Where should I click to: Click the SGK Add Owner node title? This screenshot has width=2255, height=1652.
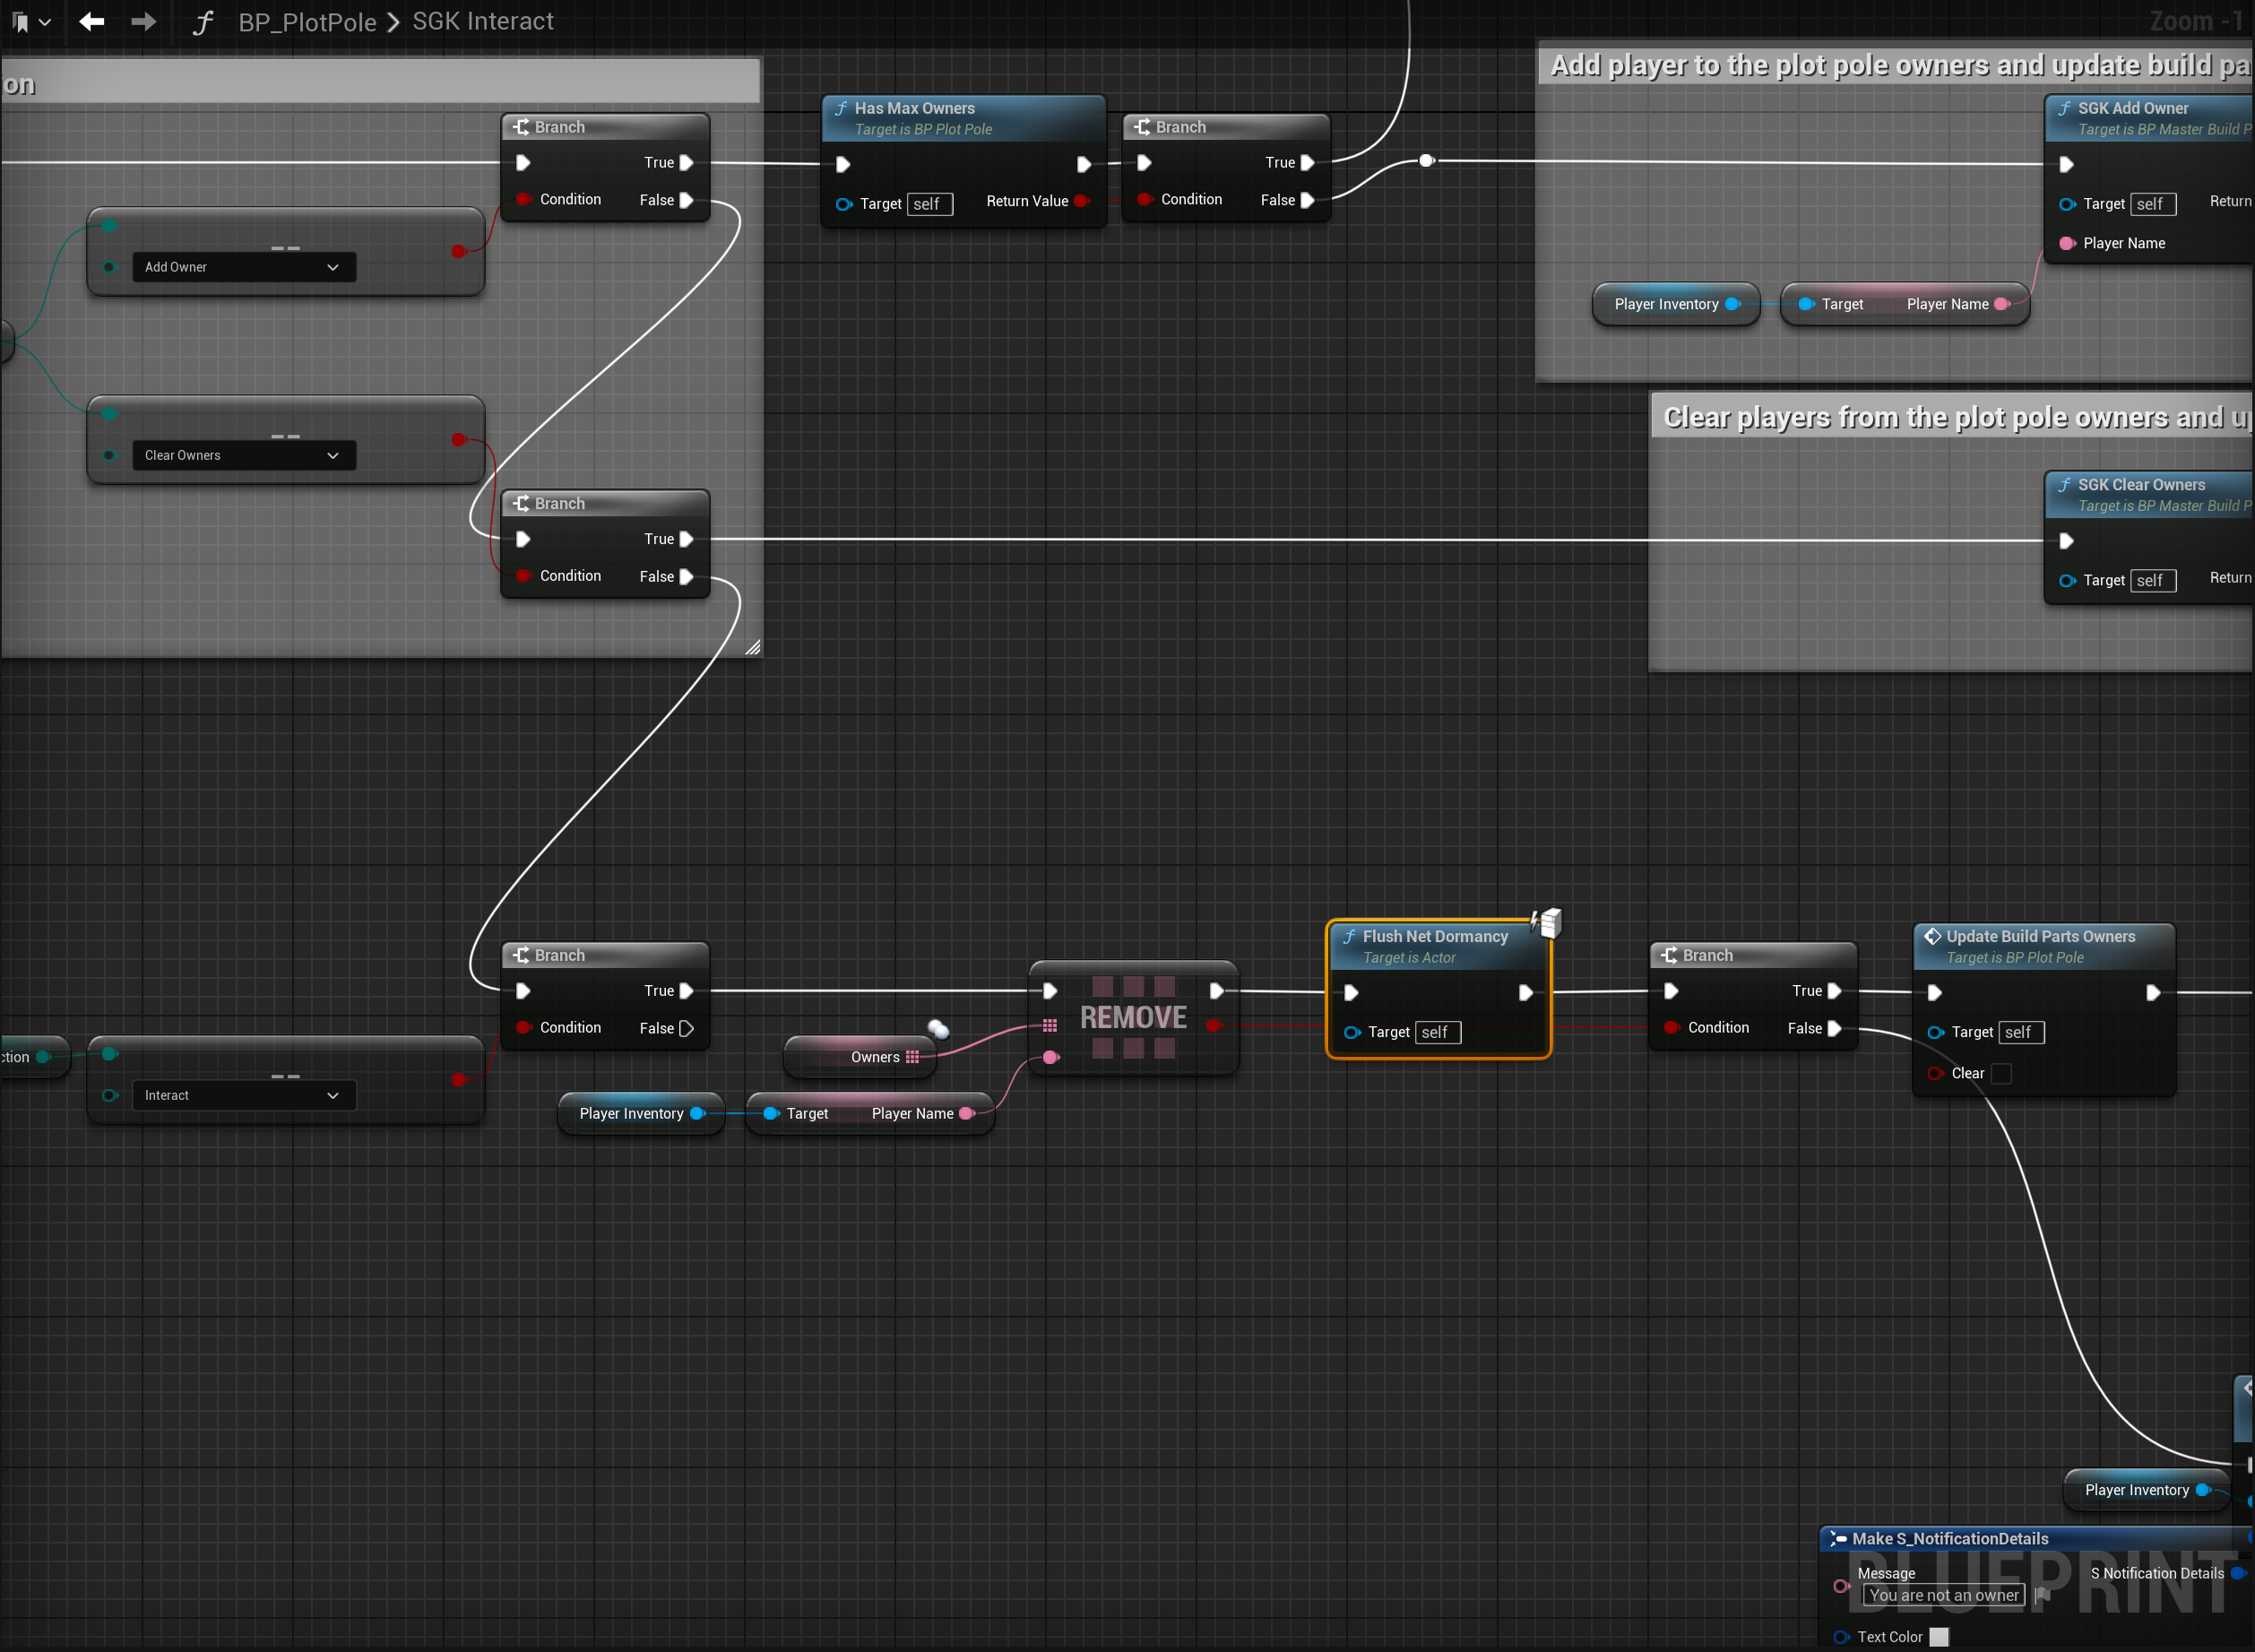2132,108
